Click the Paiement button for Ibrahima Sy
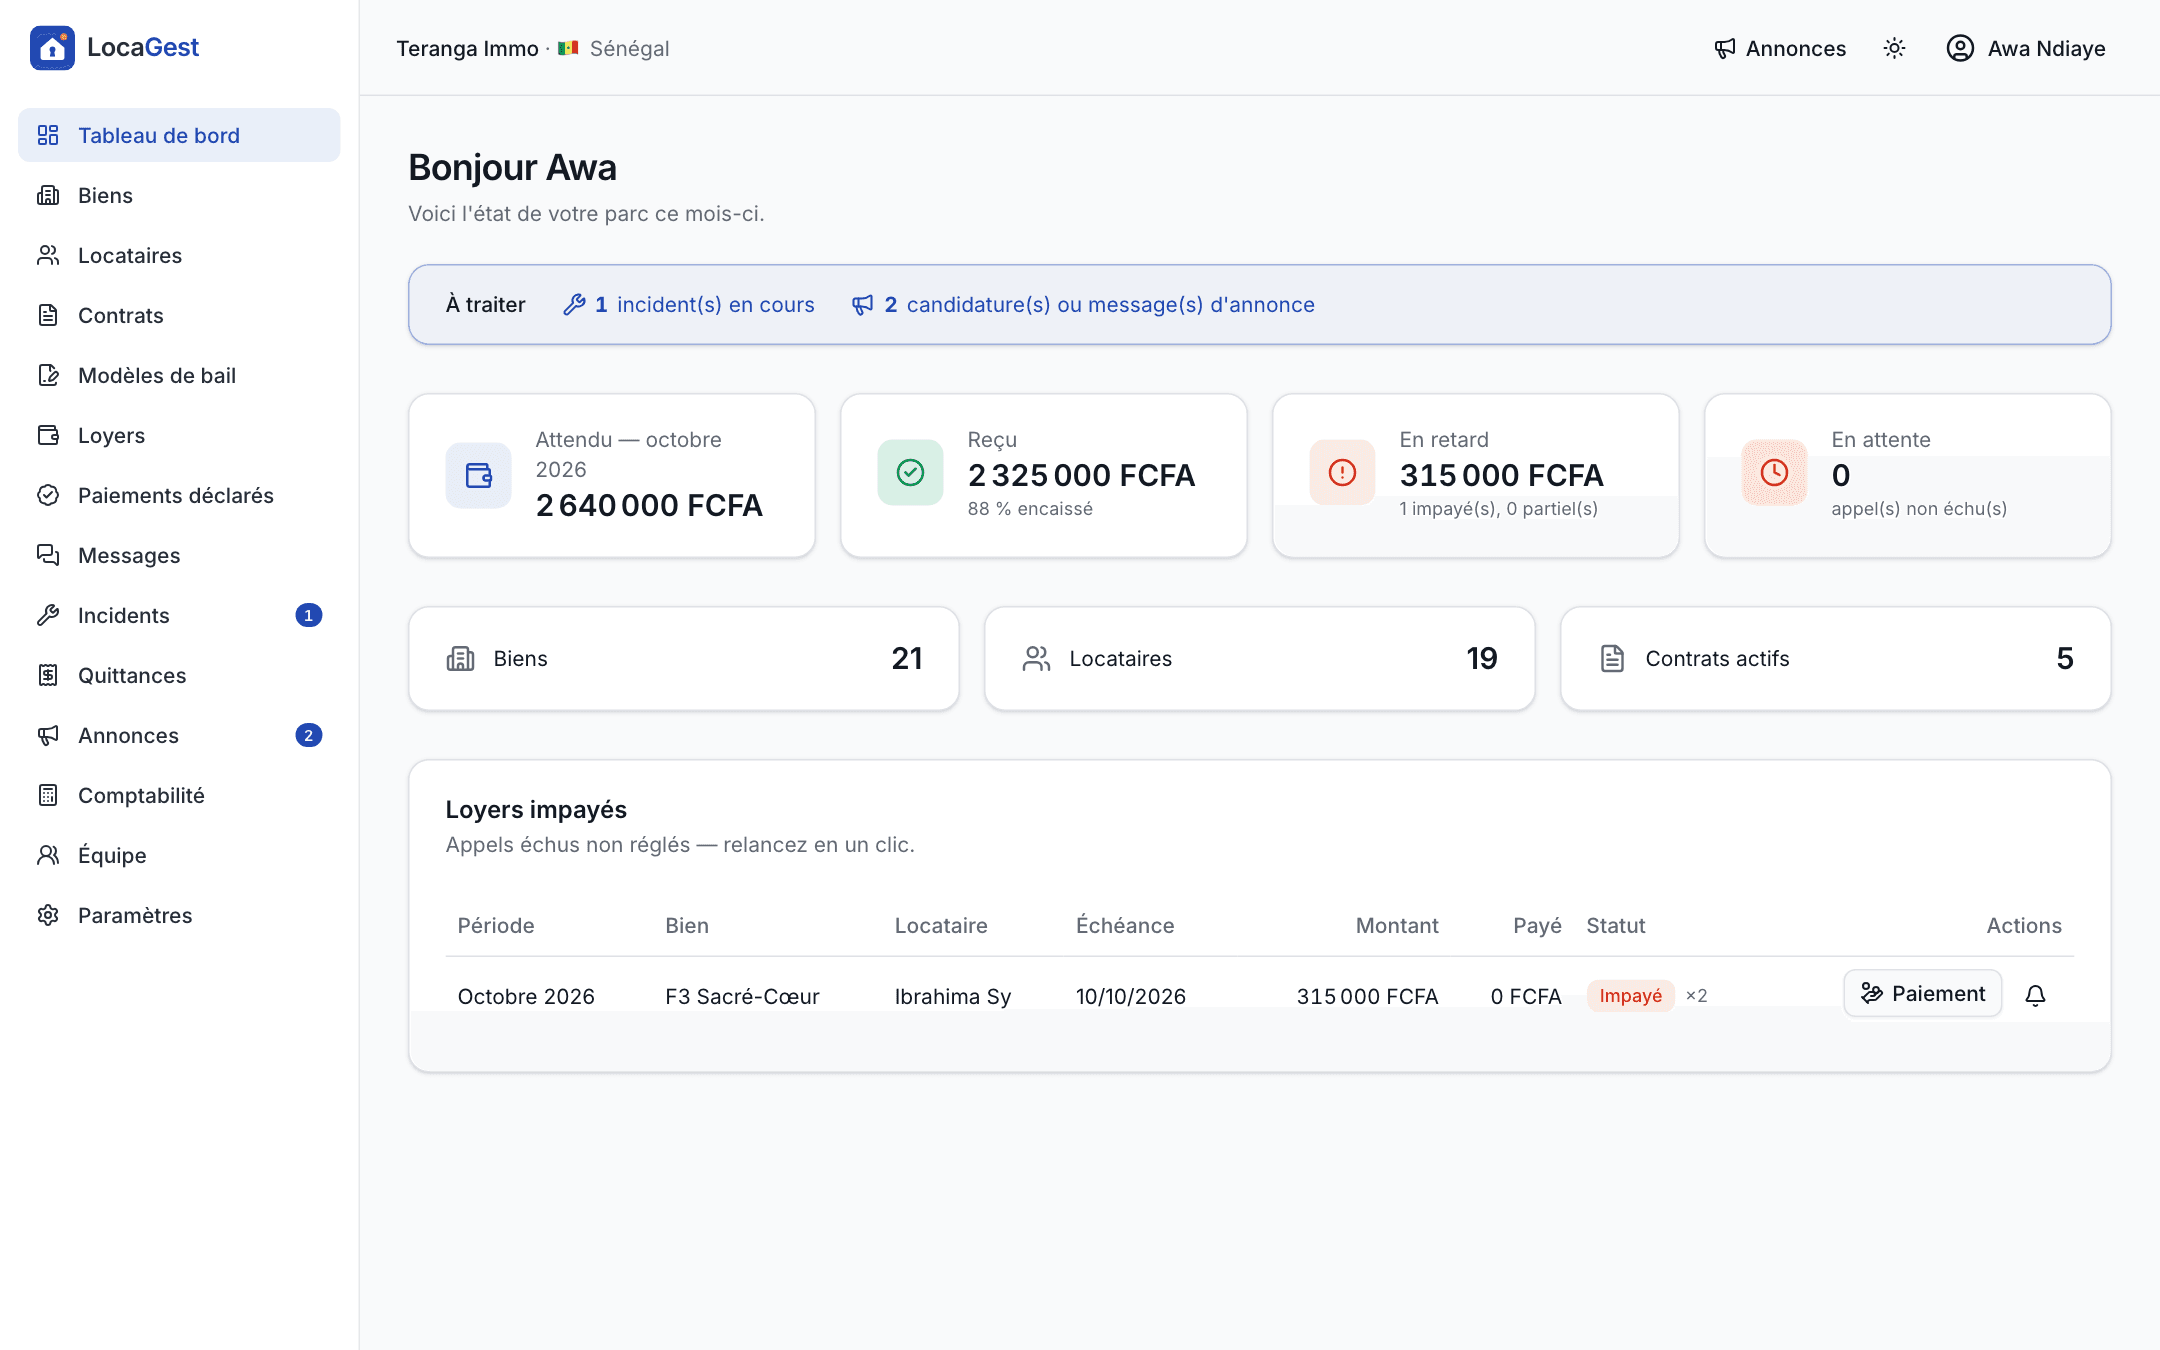The width and height of the screenshot is (2160, 1350). tap(1922, 994)
